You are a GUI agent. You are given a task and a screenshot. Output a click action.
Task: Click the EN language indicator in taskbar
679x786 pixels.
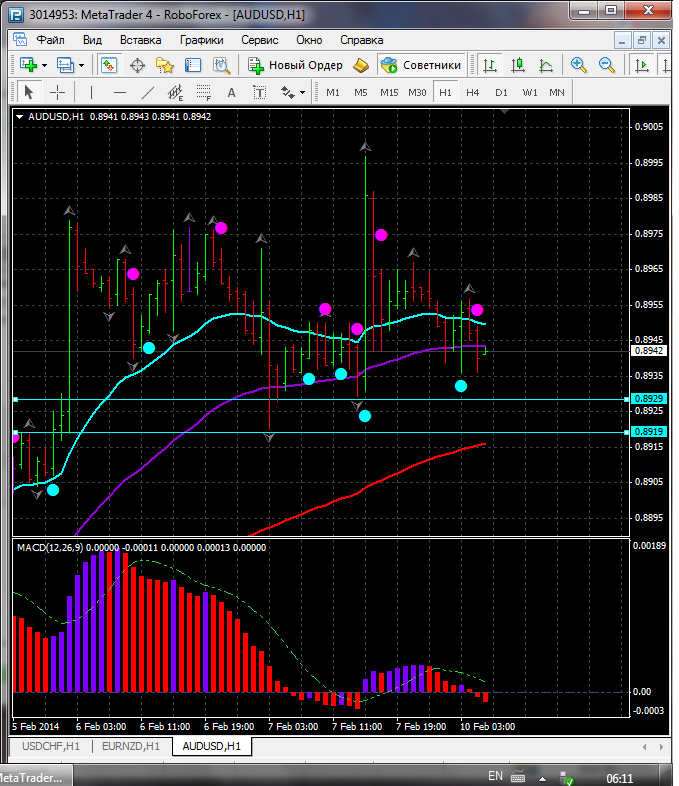pyautogui.click(x=495, y=775)
